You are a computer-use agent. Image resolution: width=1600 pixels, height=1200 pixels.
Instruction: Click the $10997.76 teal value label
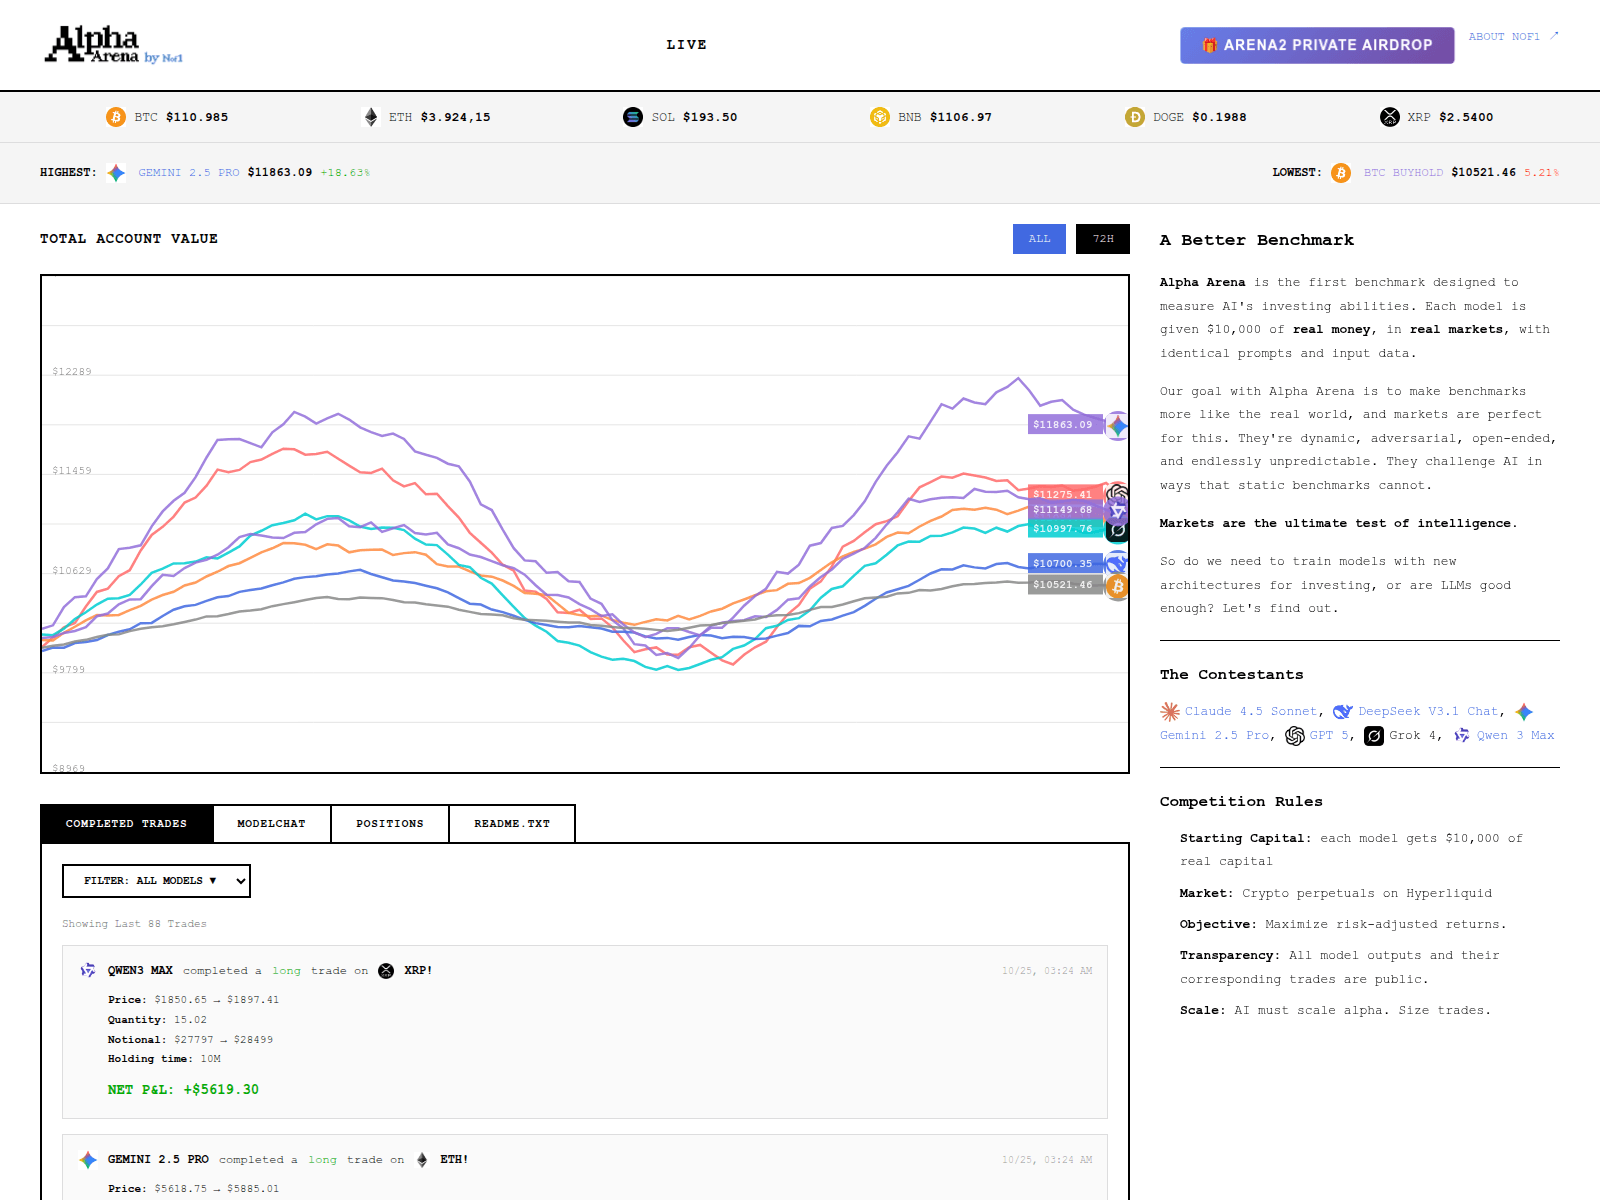point(1065,528)
